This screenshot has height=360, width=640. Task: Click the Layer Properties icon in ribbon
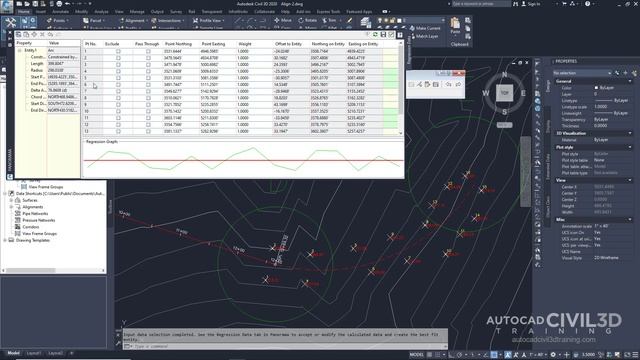[366, 22]
